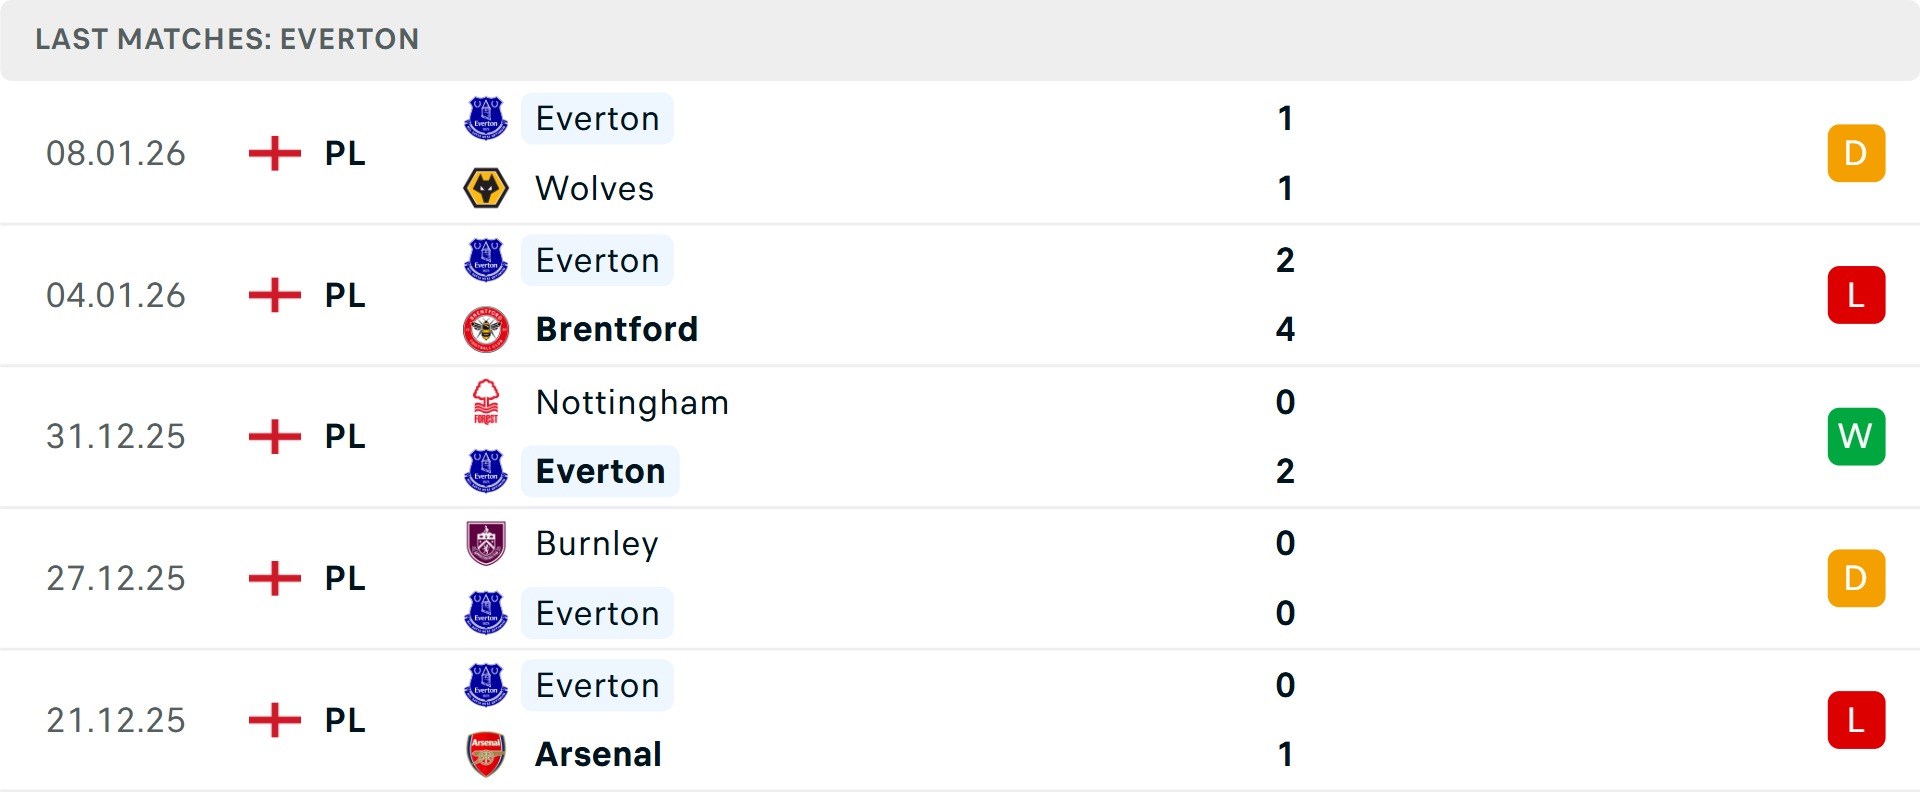The image size is (1920, 792).
Task: Click England flag in 04.01.26 match row
Action: tap(275, 295)
